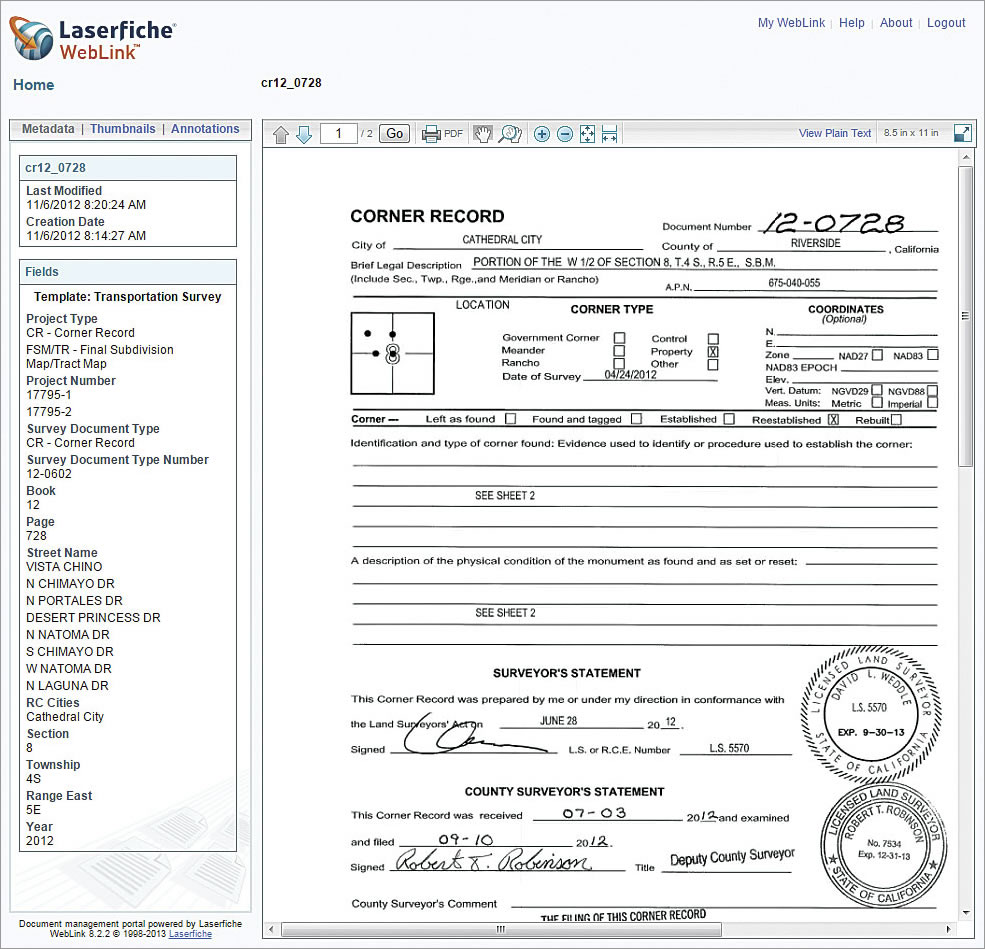
Task: Click the Street Name value VISTA CHINO
Action: point(63,567)
